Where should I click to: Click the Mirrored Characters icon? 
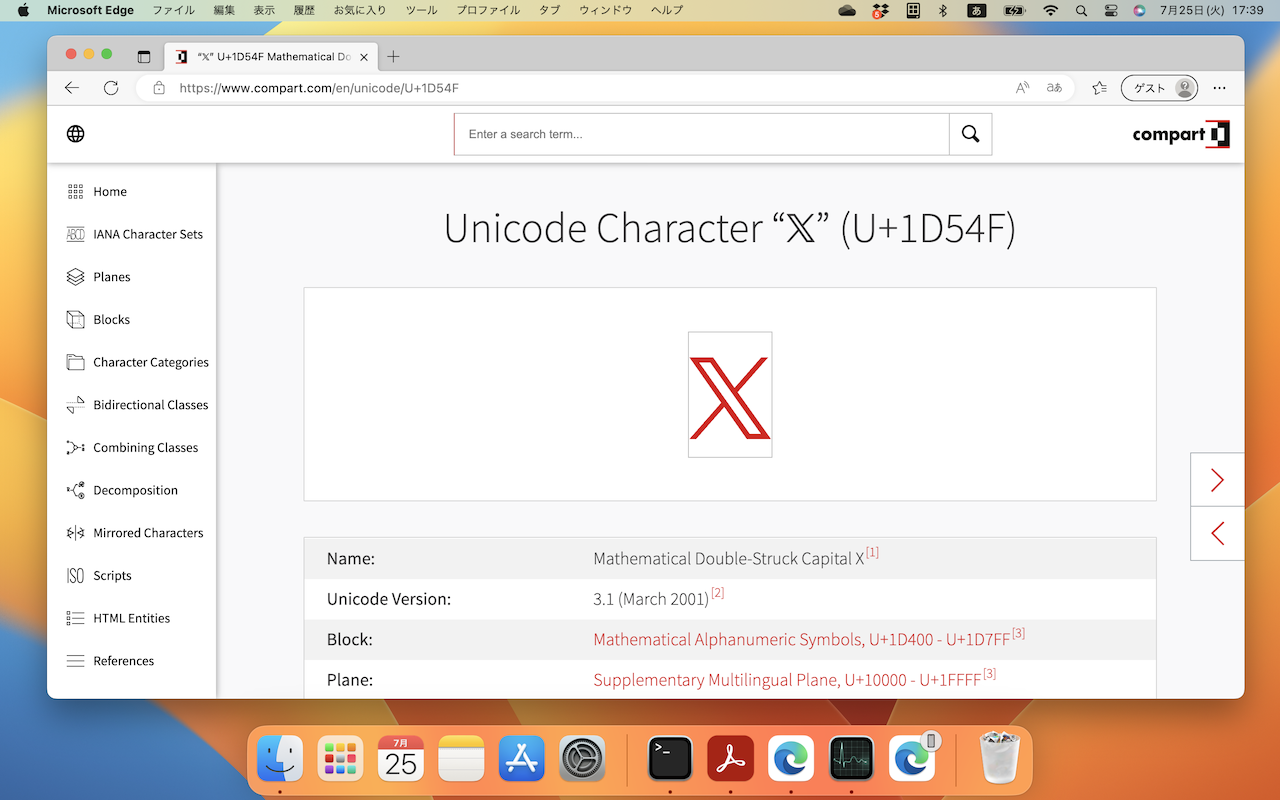[75, 533]
